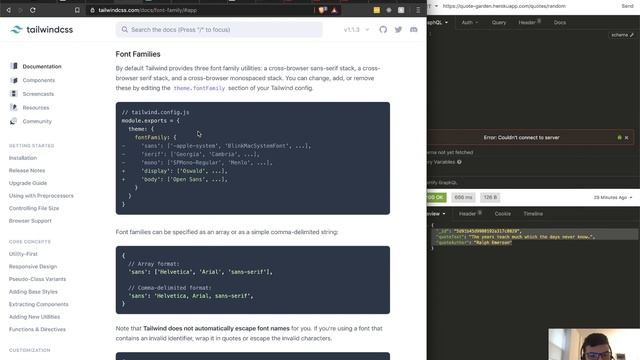Open the browser hamburger menu
Viewport: 640px width, 360px height.
[x=418, y=10]
